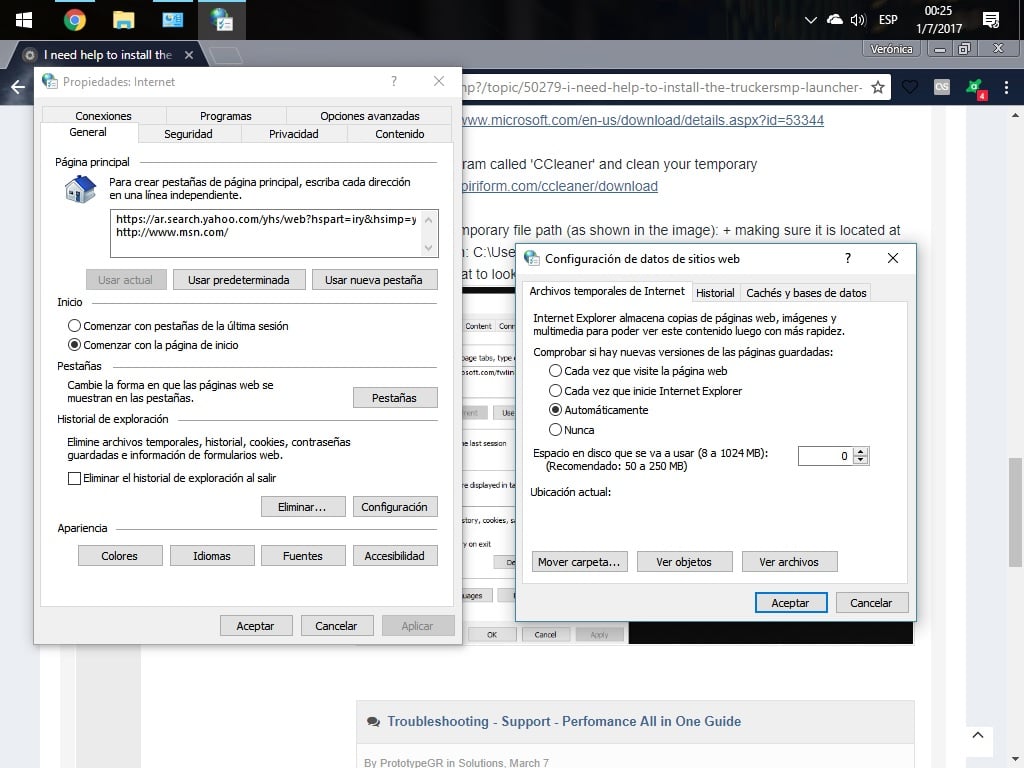Open the three-dot browser menu
The height and width of the screenshot is (768, 1024).
click(x=1006, y=87)
